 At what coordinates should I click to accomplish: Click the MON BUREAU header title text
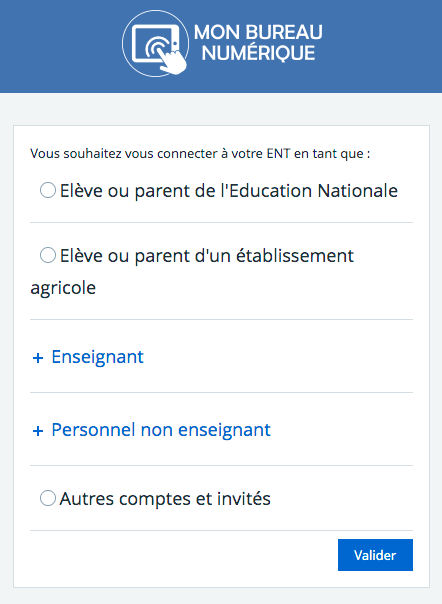pos(258,32)
